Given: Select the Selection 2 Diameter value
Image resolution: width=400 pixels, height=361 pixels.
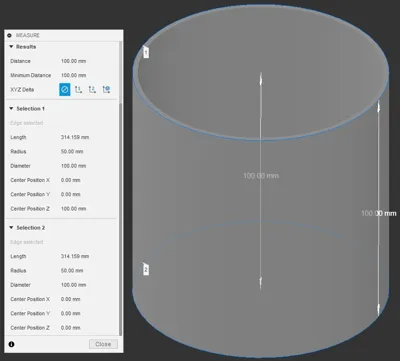Looking at the screenshot, I should pyautogui.click(x=74, y=285).
